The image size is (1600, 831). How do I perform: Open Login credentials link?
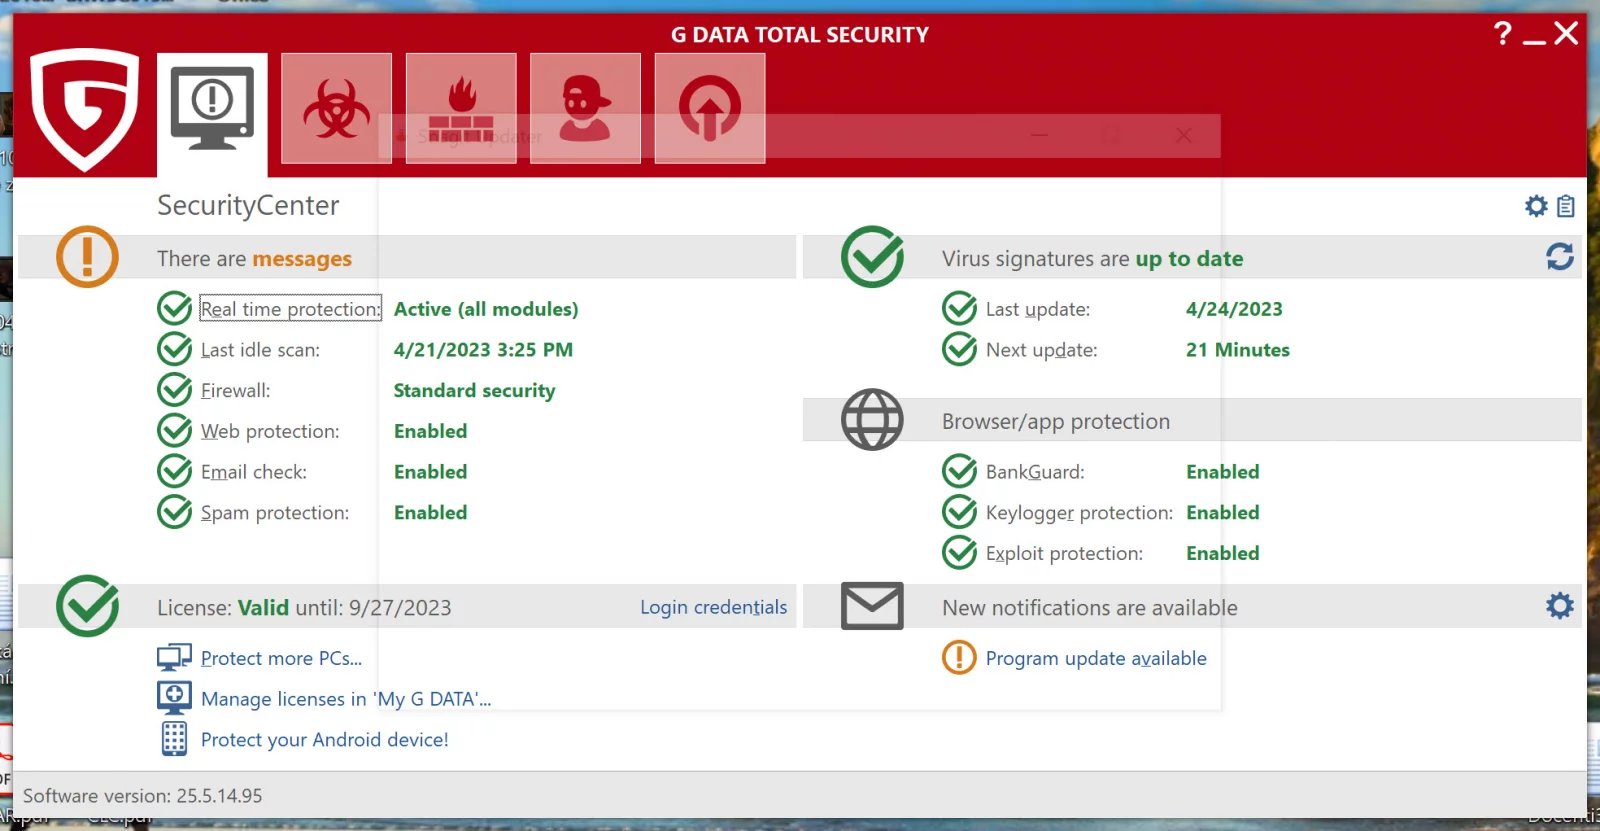click(x=713, y=607)
